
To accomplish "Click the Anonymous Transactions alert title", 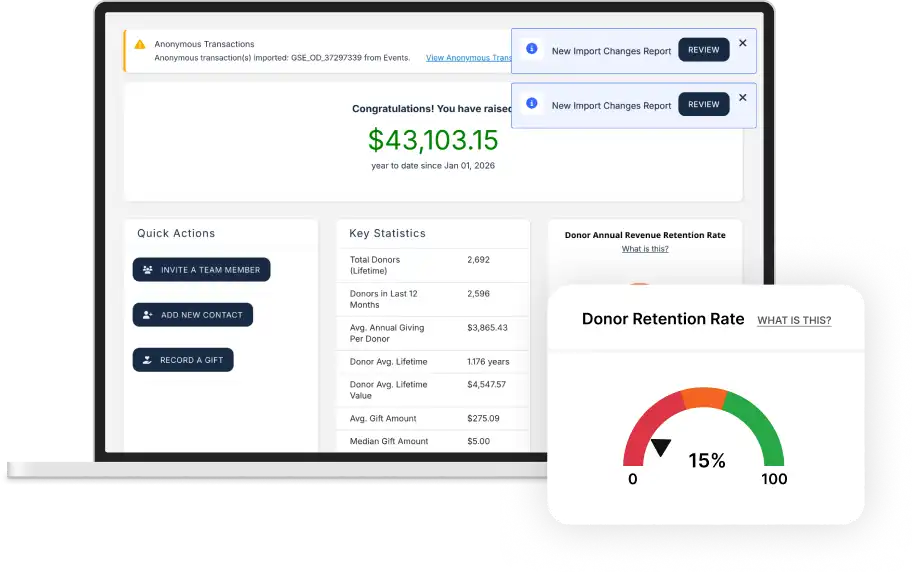I will pos(204,44).
